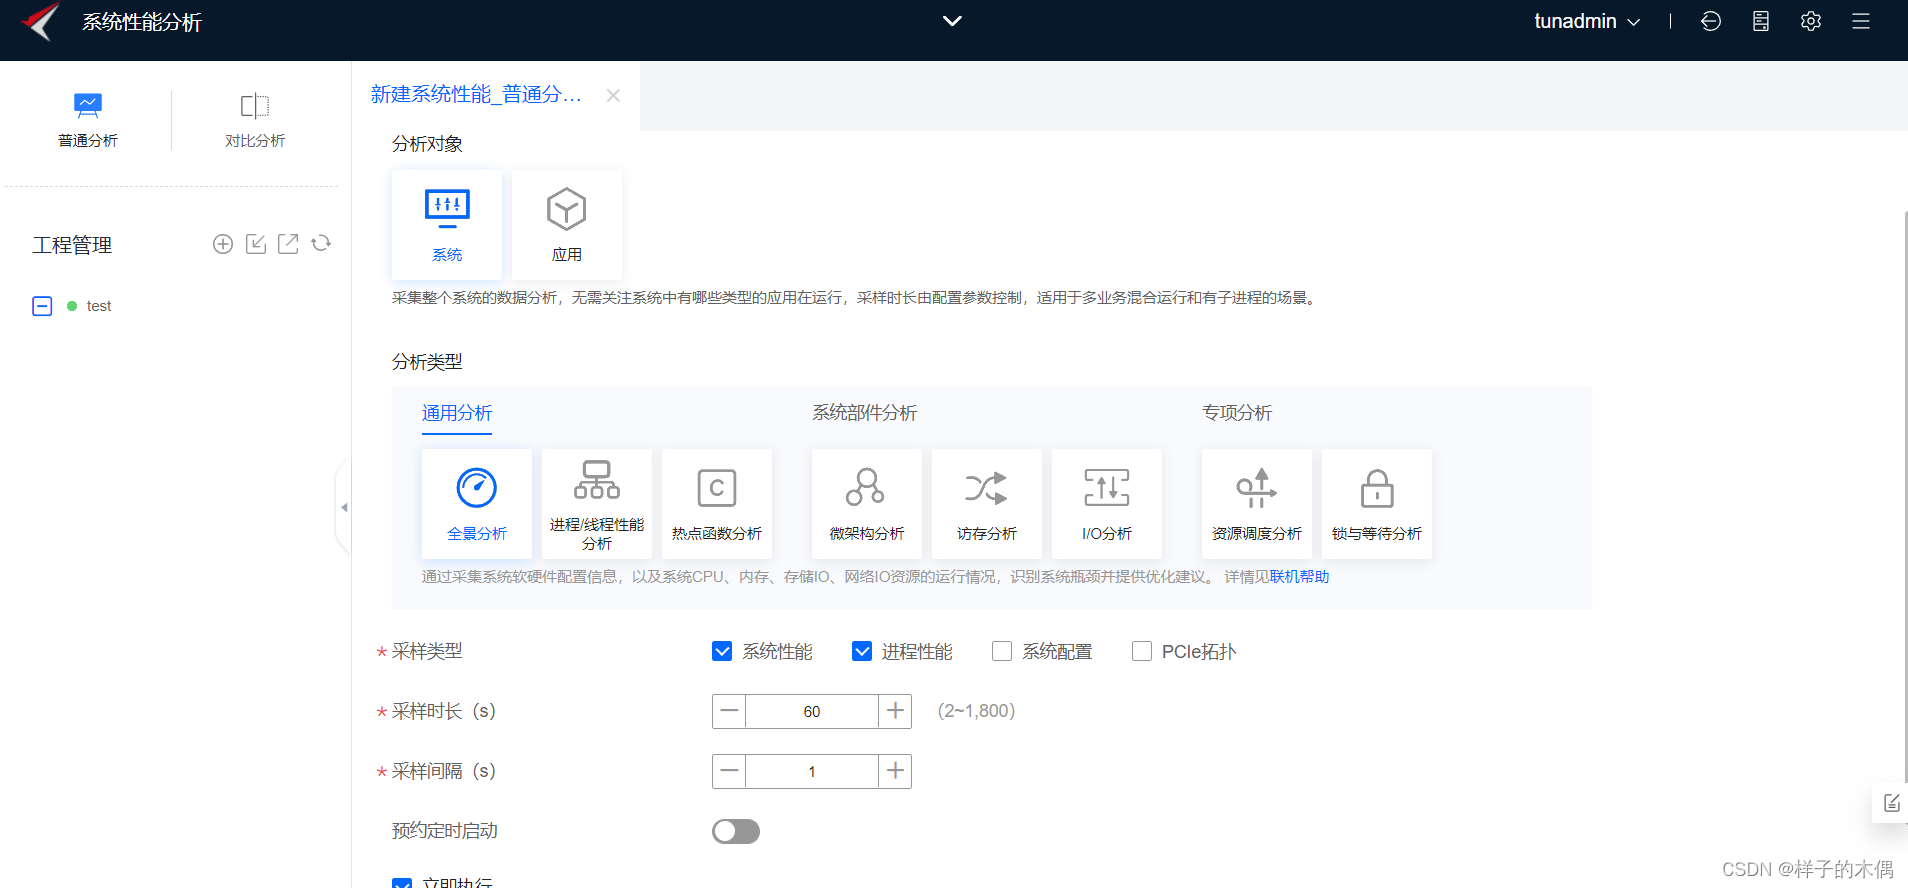Refresh the 工程管理 project list
The height and width of the screenshot is (888, 1908).
click(321, 243)
